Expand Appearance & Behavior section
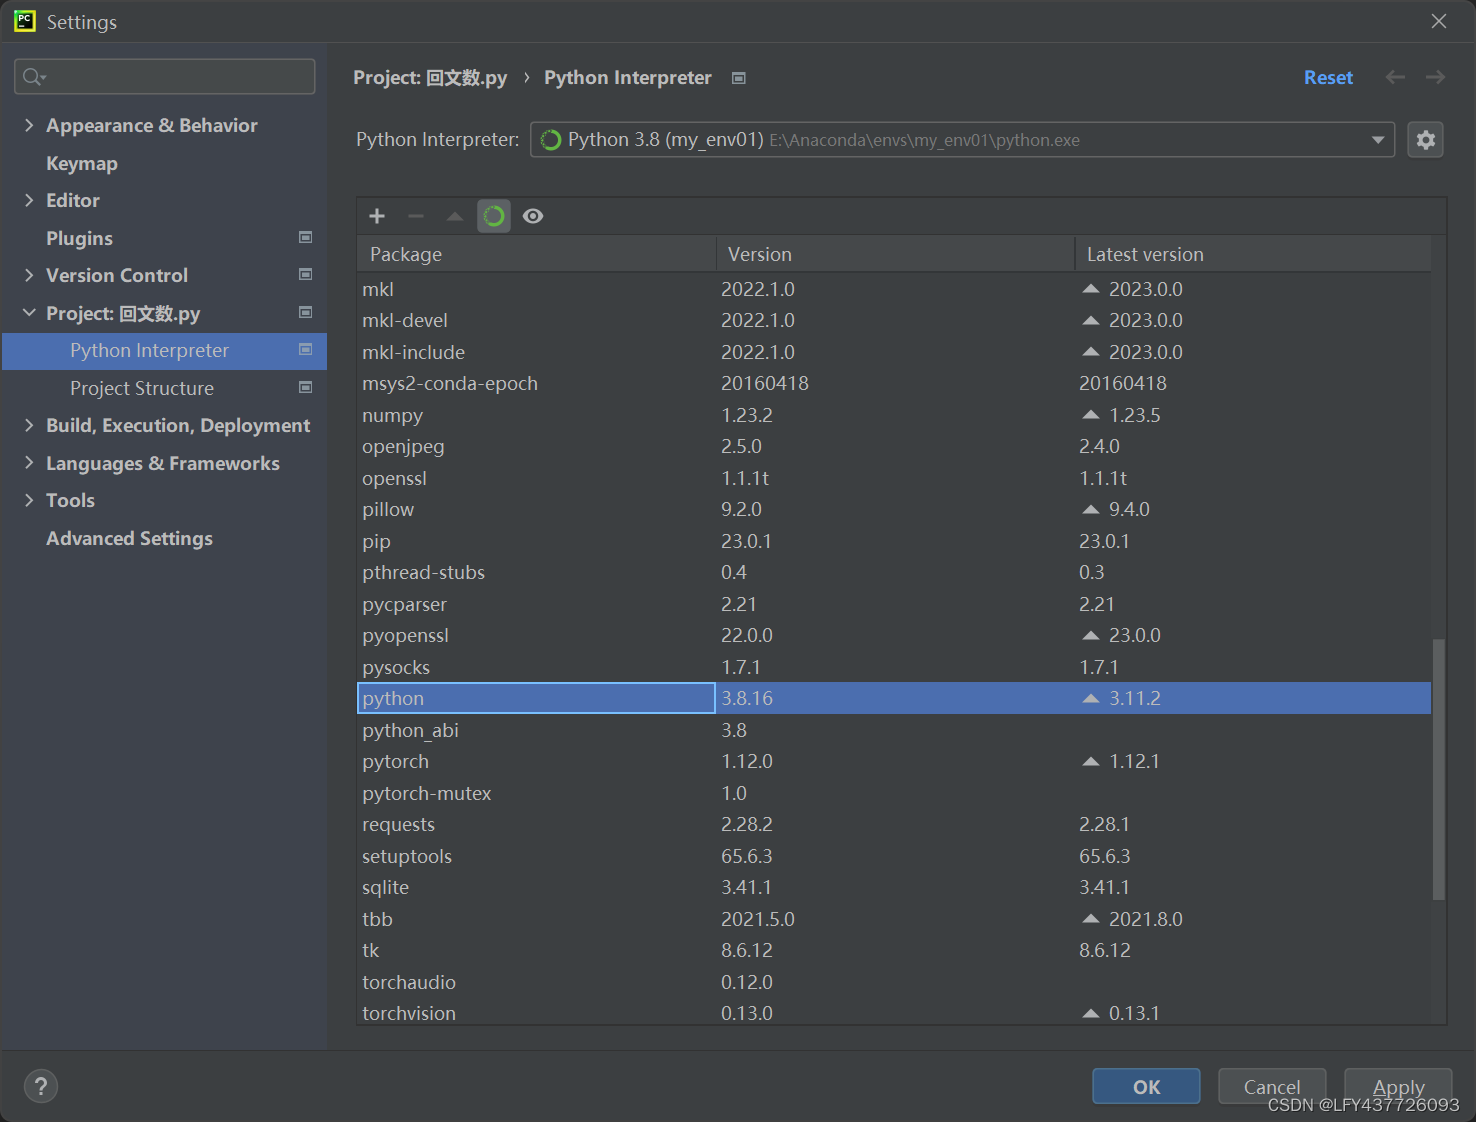This screenshot has width=1476, height=1122. tap(29, 125)
